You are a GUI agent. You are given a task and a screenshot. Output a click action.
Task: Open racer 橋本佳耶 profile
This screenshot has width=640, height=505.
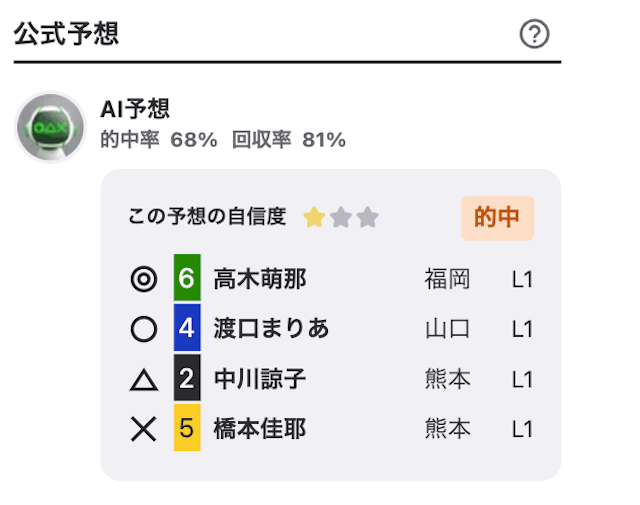click(260, 429)
